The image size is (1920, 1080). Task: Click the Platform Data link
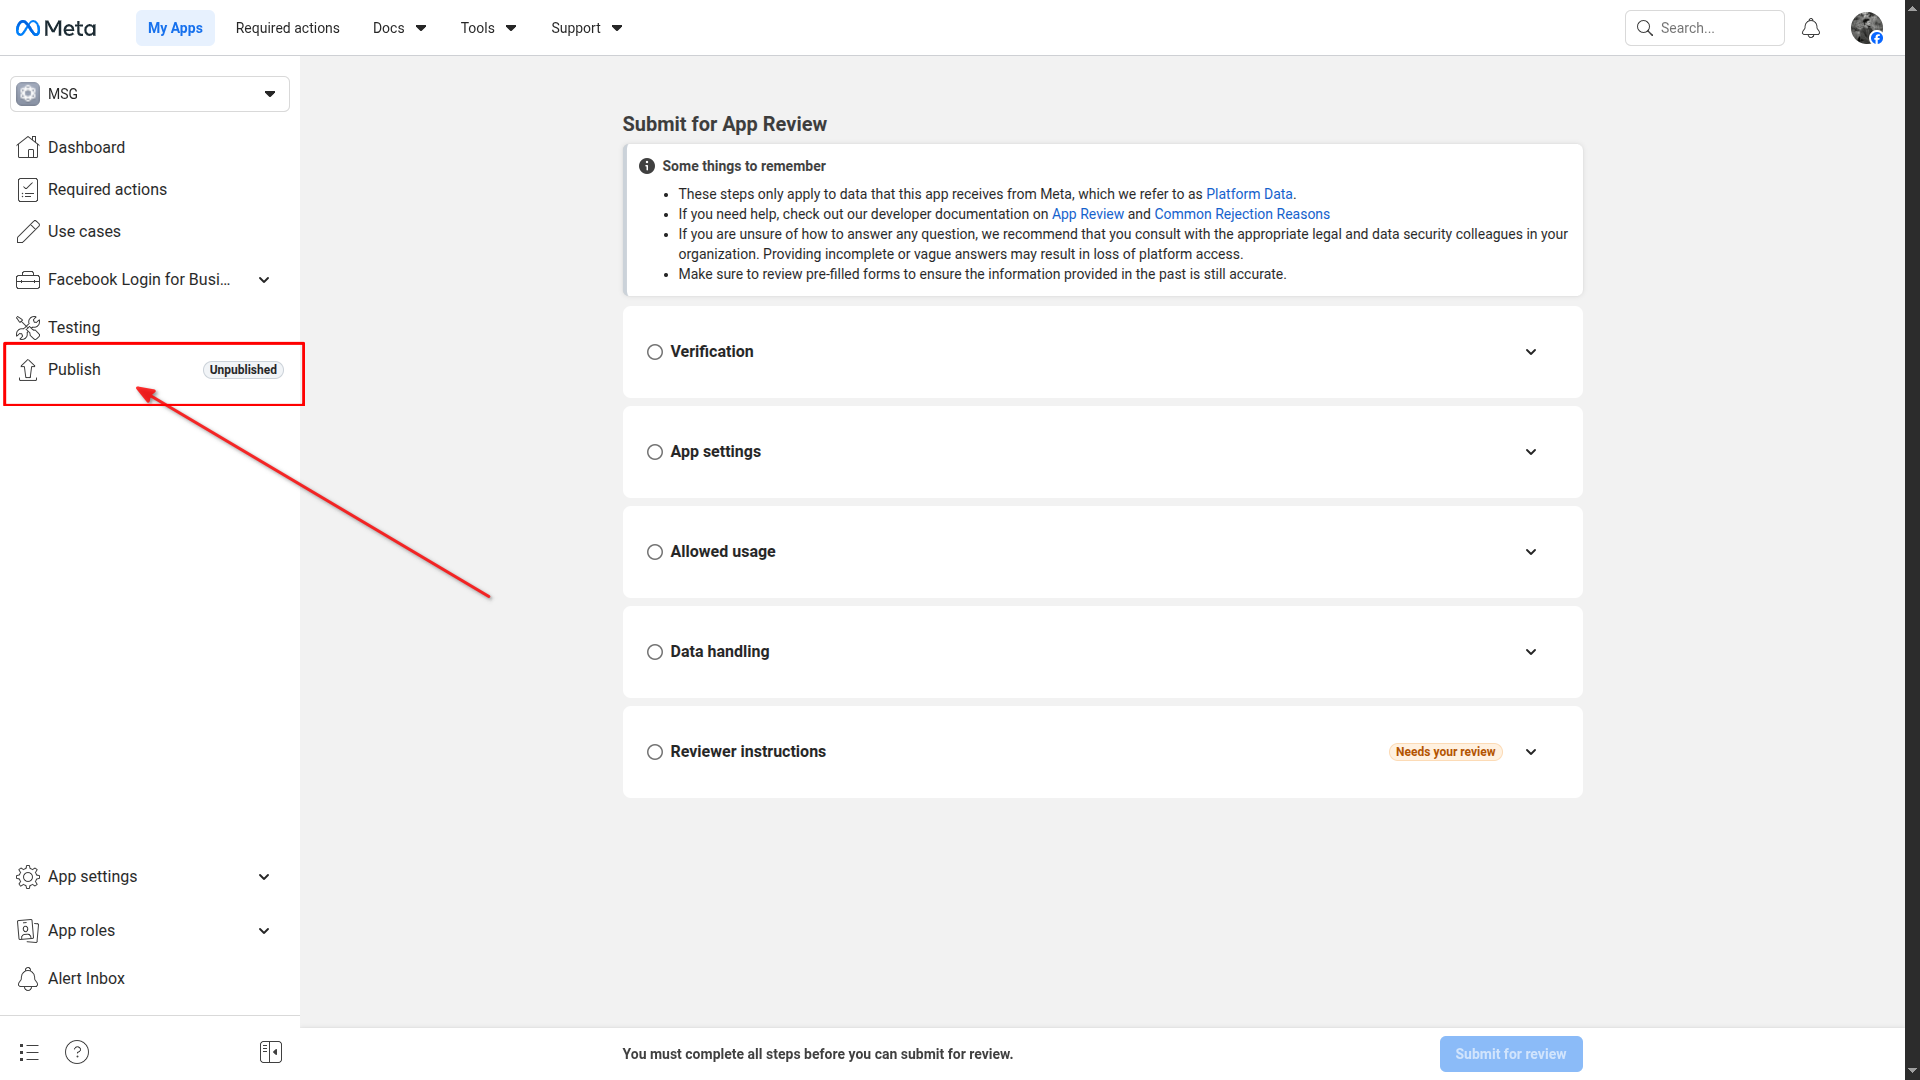(x=1249, y=194)
